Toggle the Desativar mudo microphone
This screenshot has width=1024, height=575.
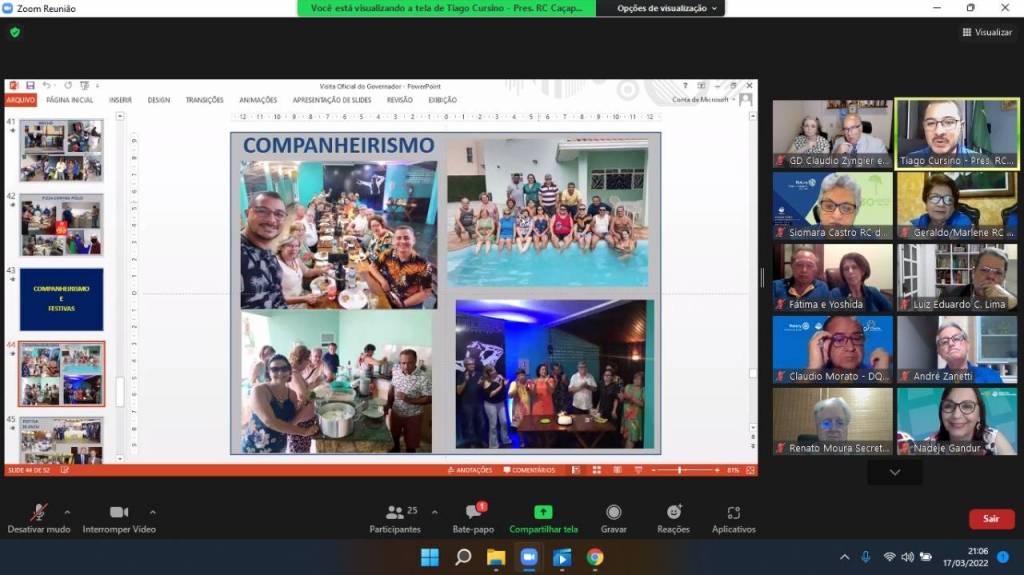pos(39,518)
